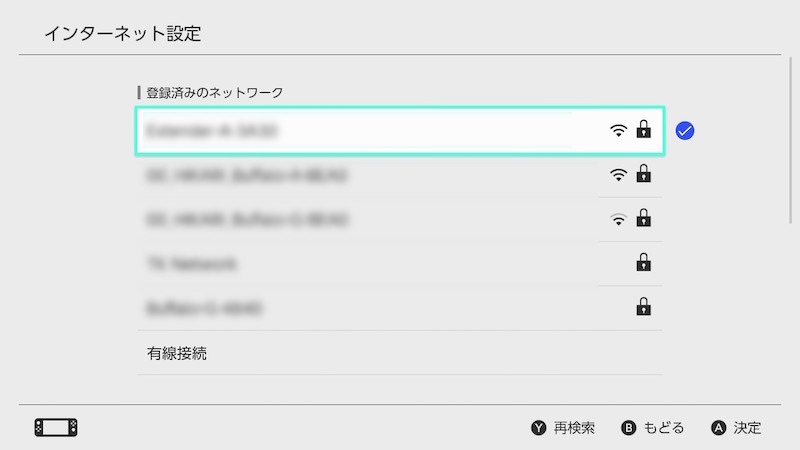
Task: Pick the fifth registered network's blurred name
Action: coord(203,308)
